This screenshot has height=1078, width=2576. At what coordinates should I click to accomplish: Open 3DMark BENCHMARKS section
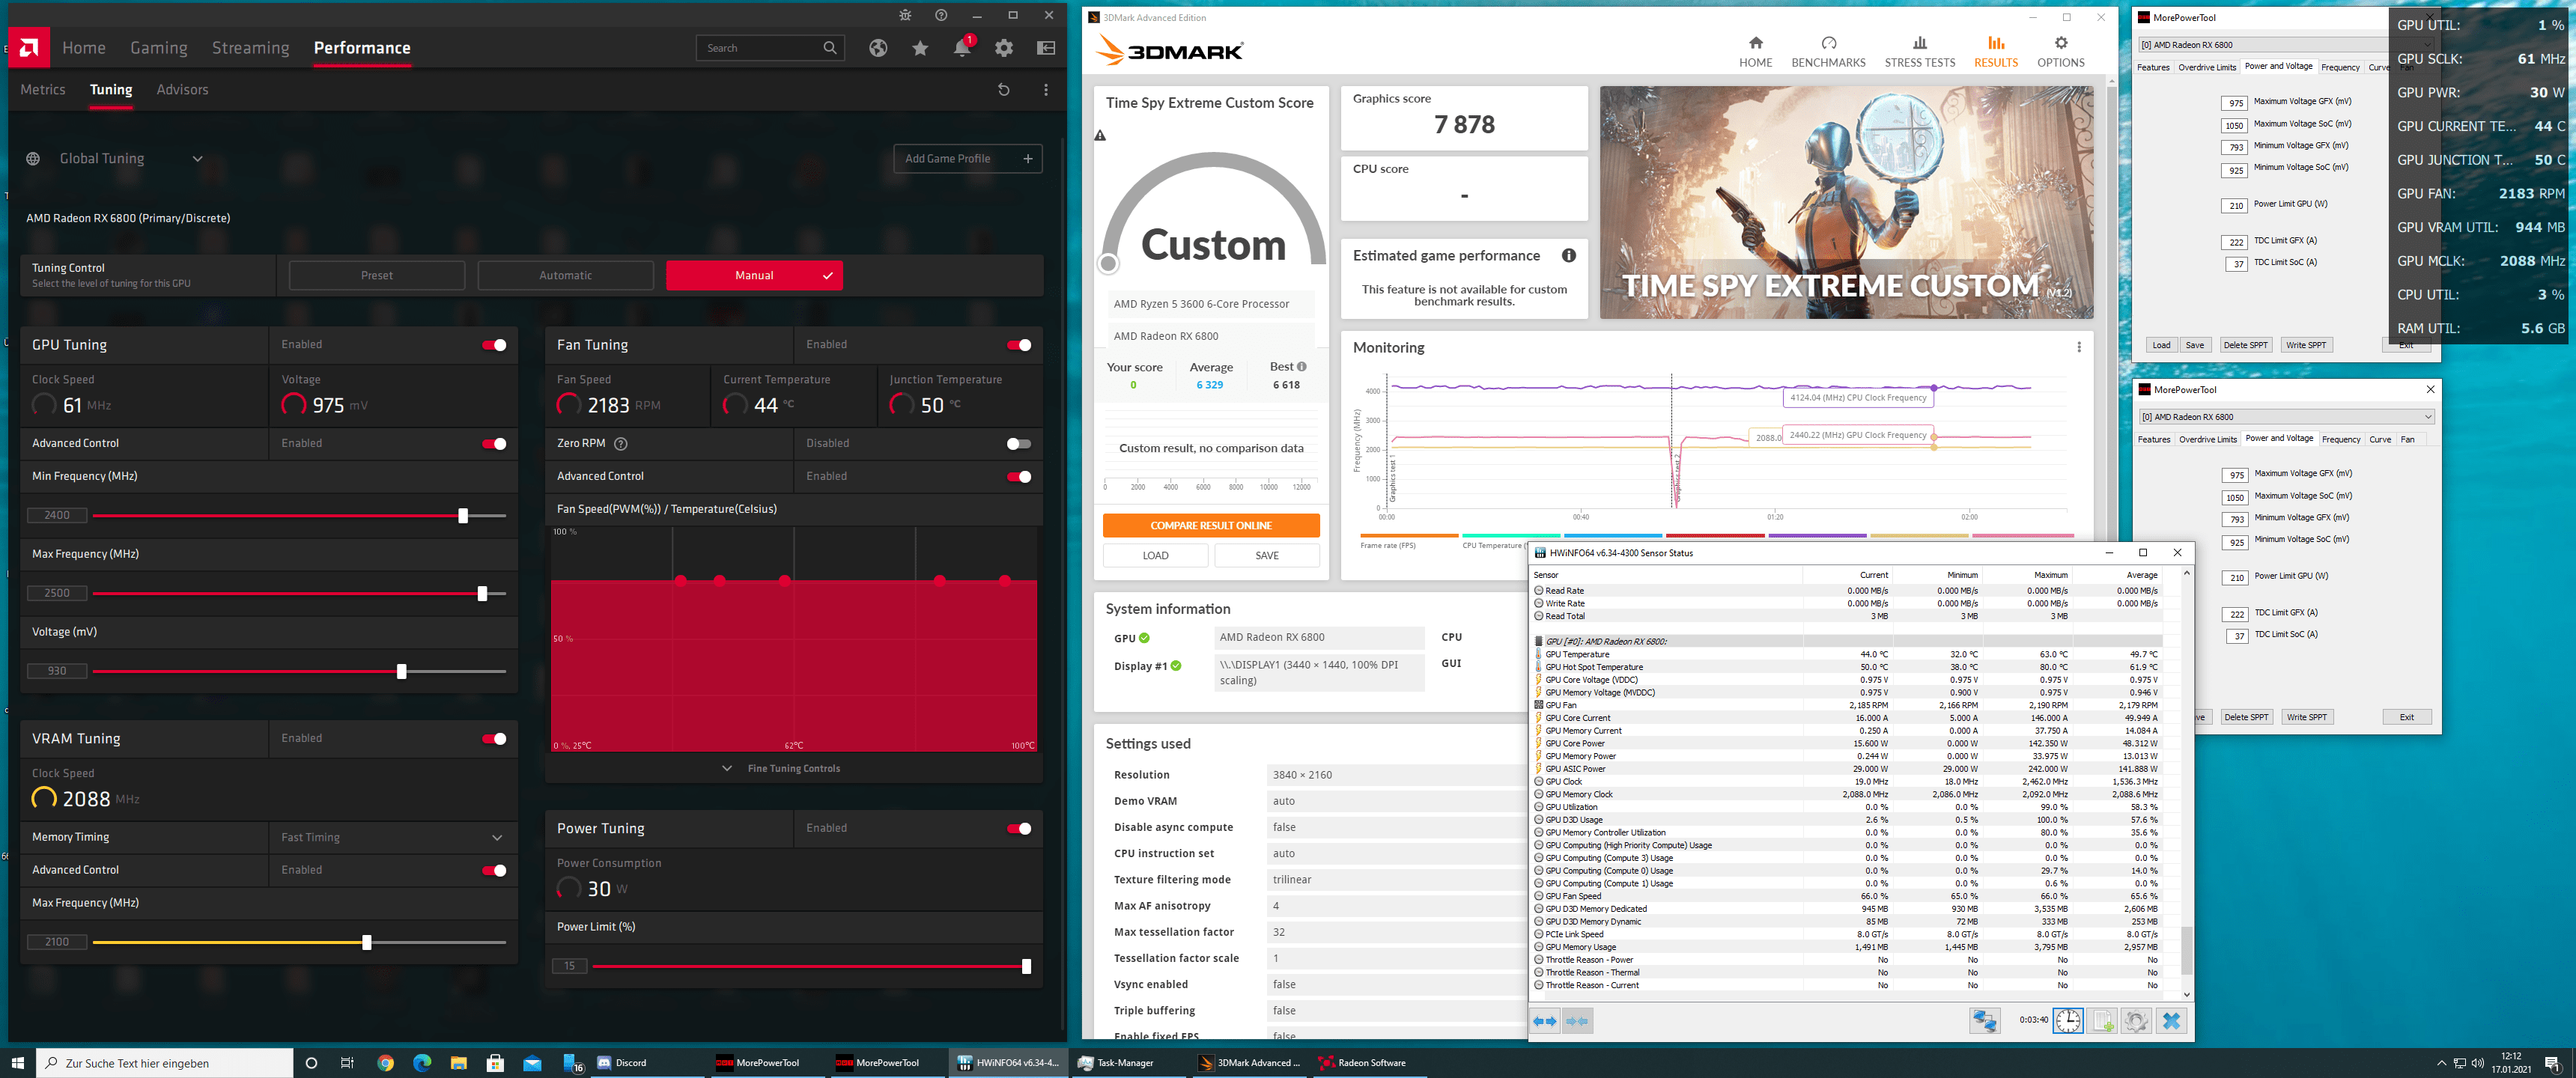point(1828,52)
